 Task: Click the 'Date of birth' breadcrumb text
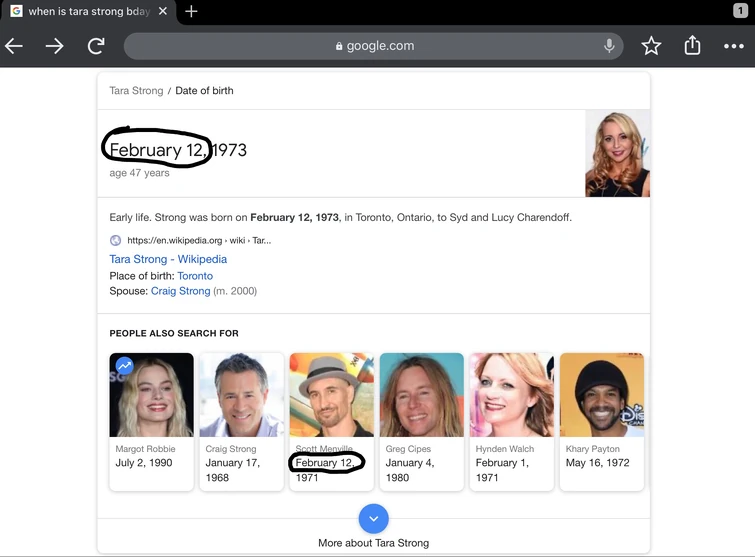[x=204, y=91]
